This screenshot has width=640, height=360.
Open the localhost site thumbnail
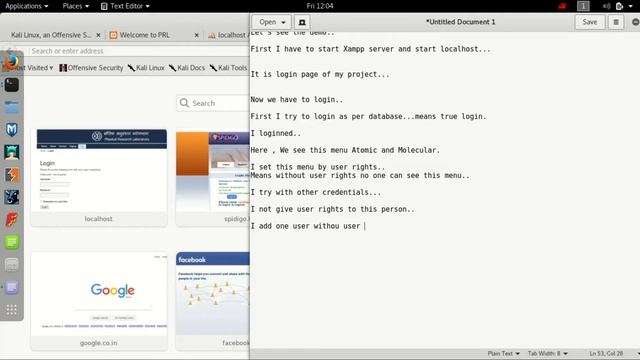pyautogui.click(x=99, y=177)
